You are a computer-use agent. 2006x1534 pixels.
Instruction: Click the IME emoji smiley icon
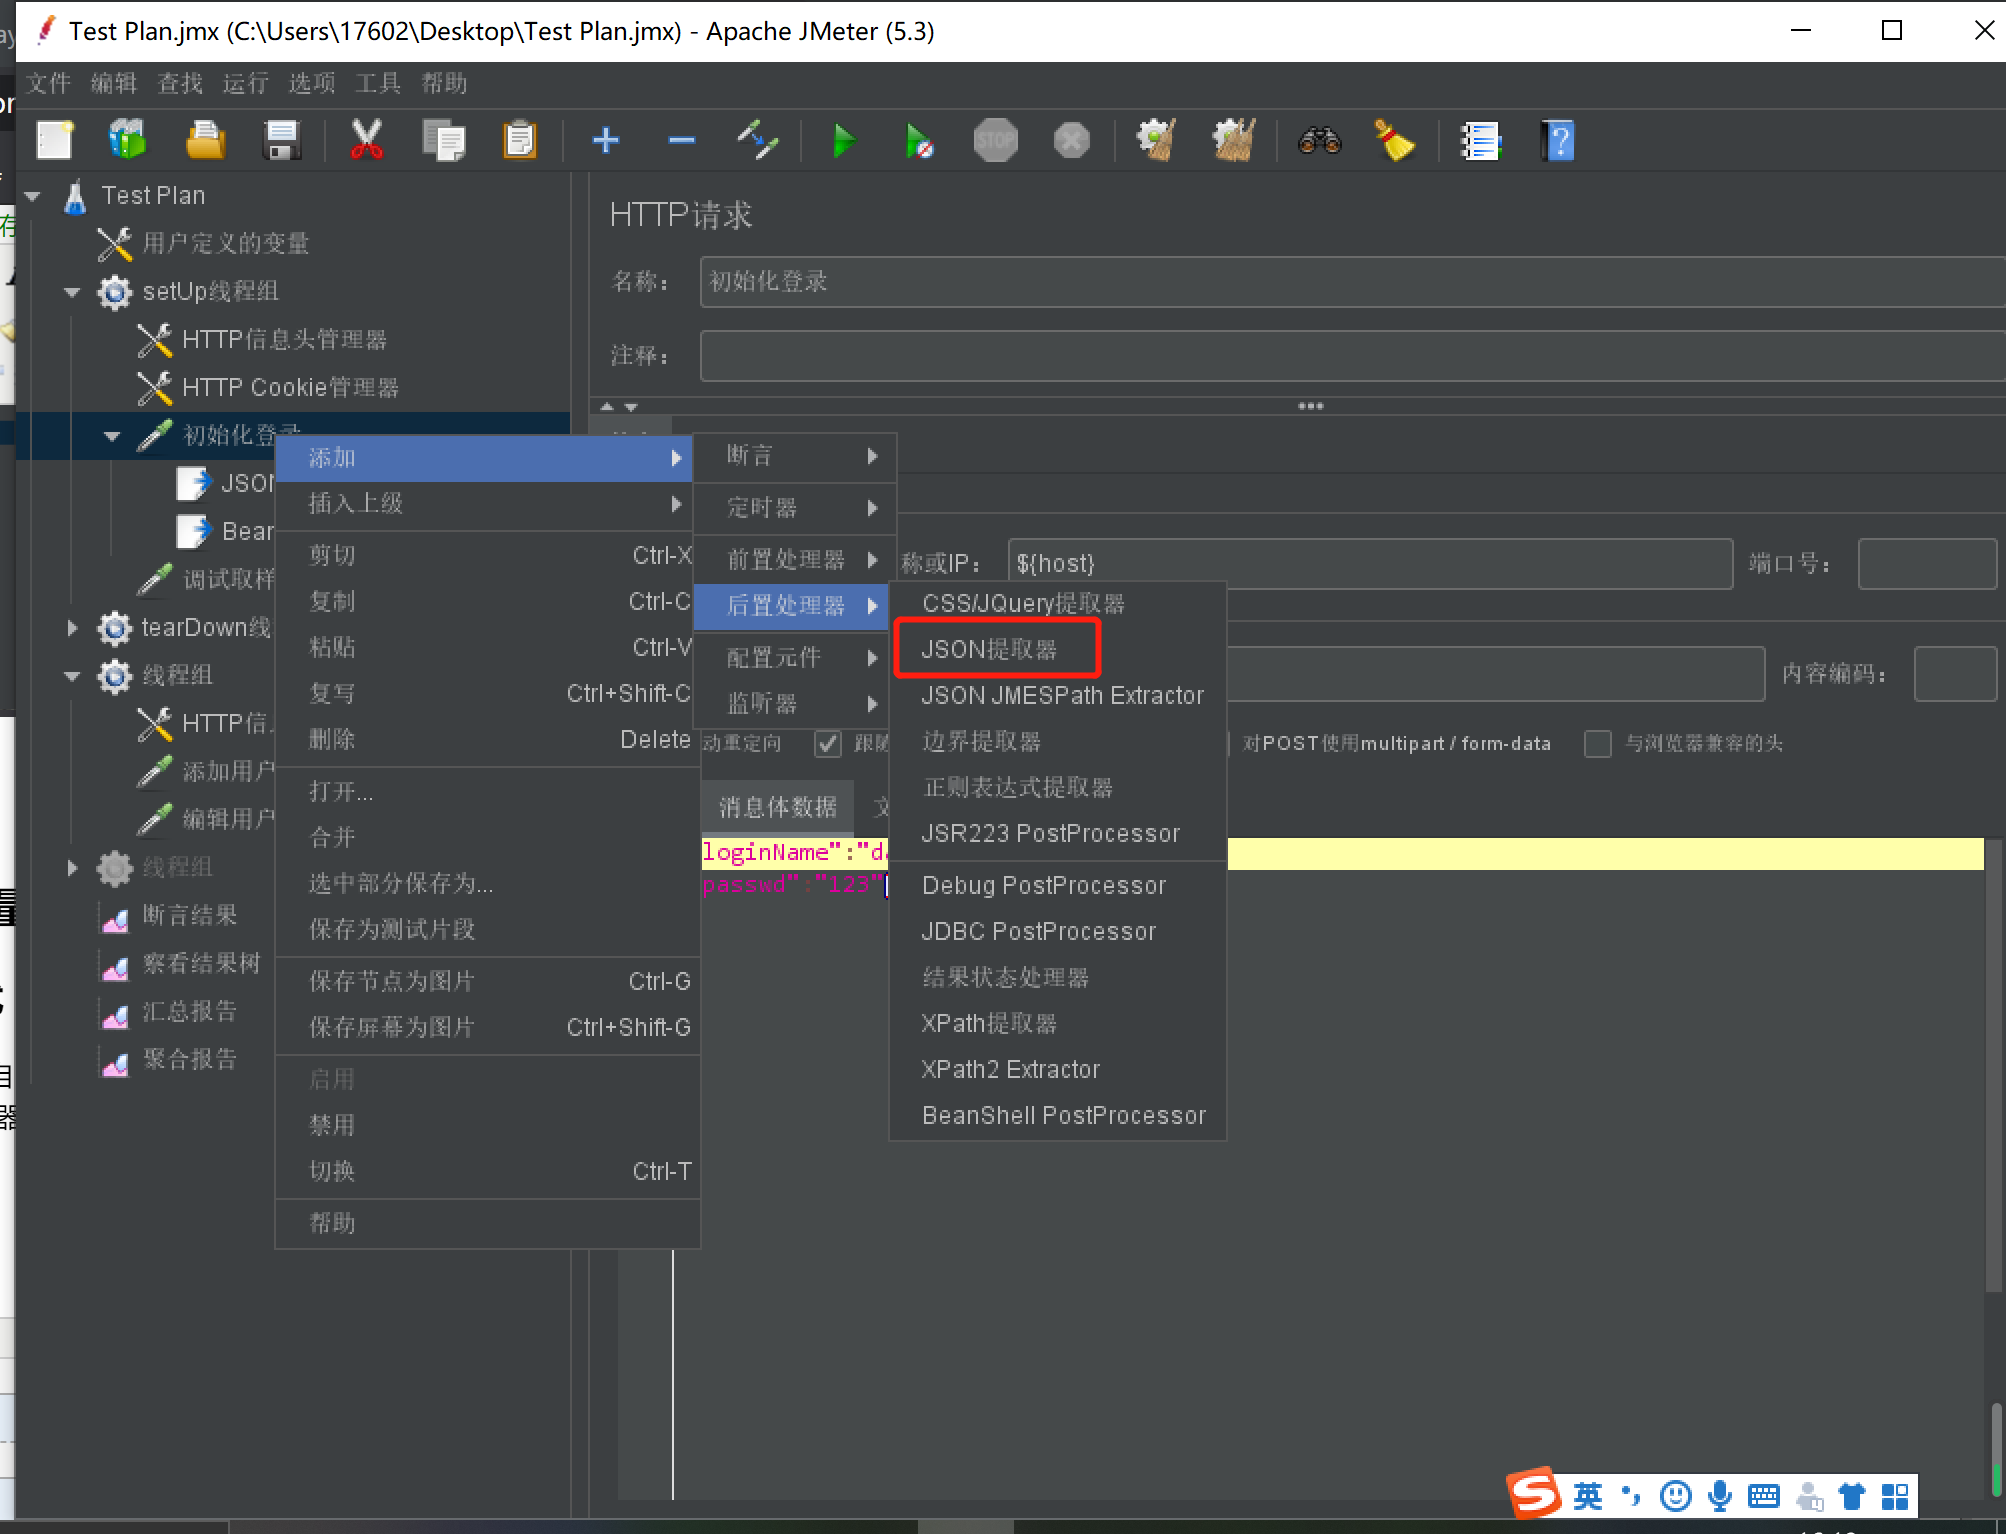click(1676, 1496)
